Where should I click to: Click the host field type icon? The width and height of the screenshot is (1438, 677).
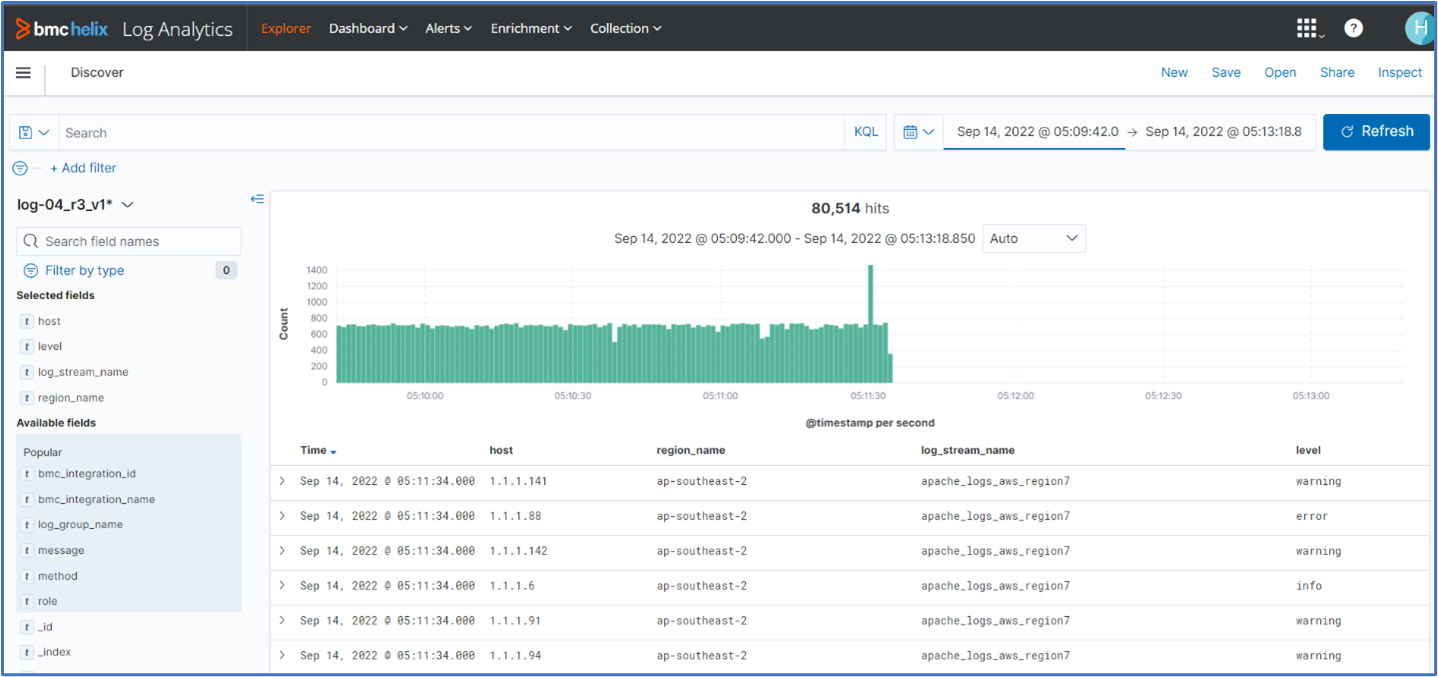27,321
